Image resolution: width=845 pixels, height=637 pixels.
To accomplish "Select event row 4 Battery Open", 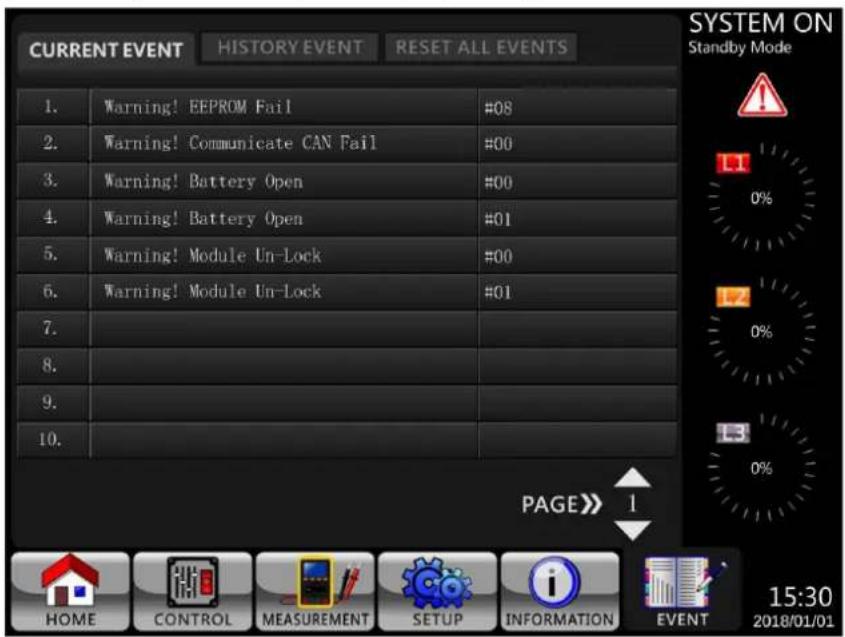I will tap(347, 218).
